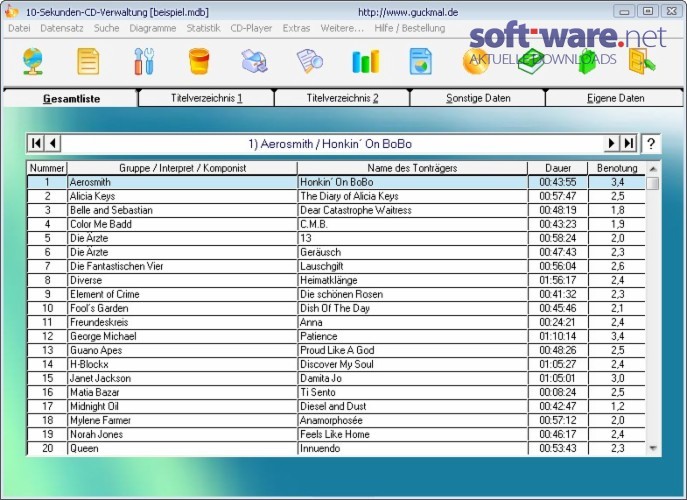The width and height of the screenshot is (687, 500).
Task: Select the H-Blockx row
Action: 336,364
